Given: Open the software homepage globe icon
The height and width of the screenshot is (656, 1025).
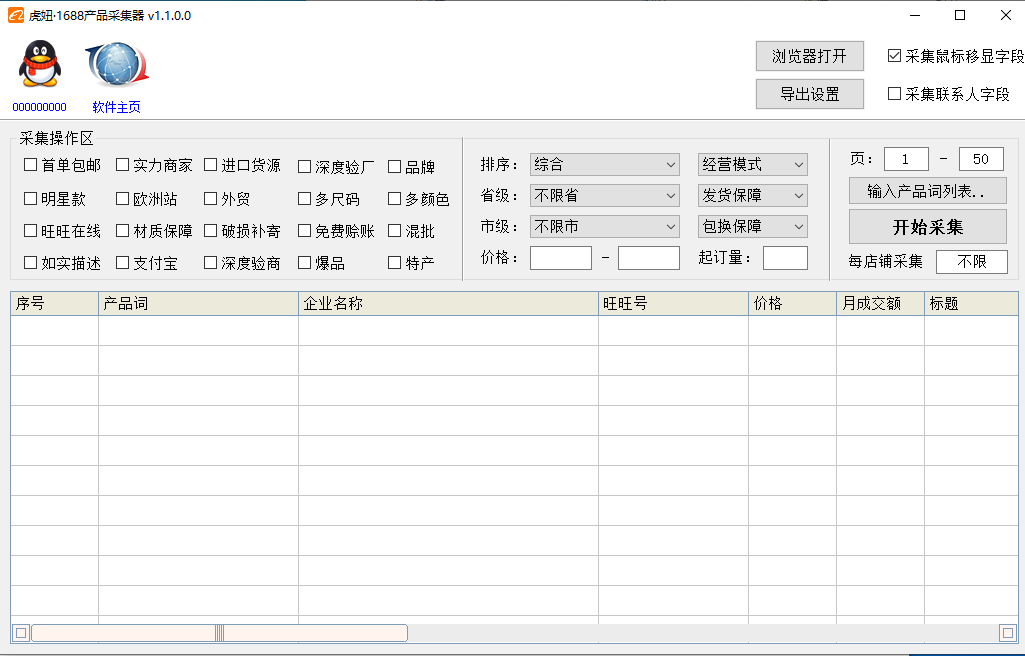Looking at the screenshot, I should pos(116,65).
